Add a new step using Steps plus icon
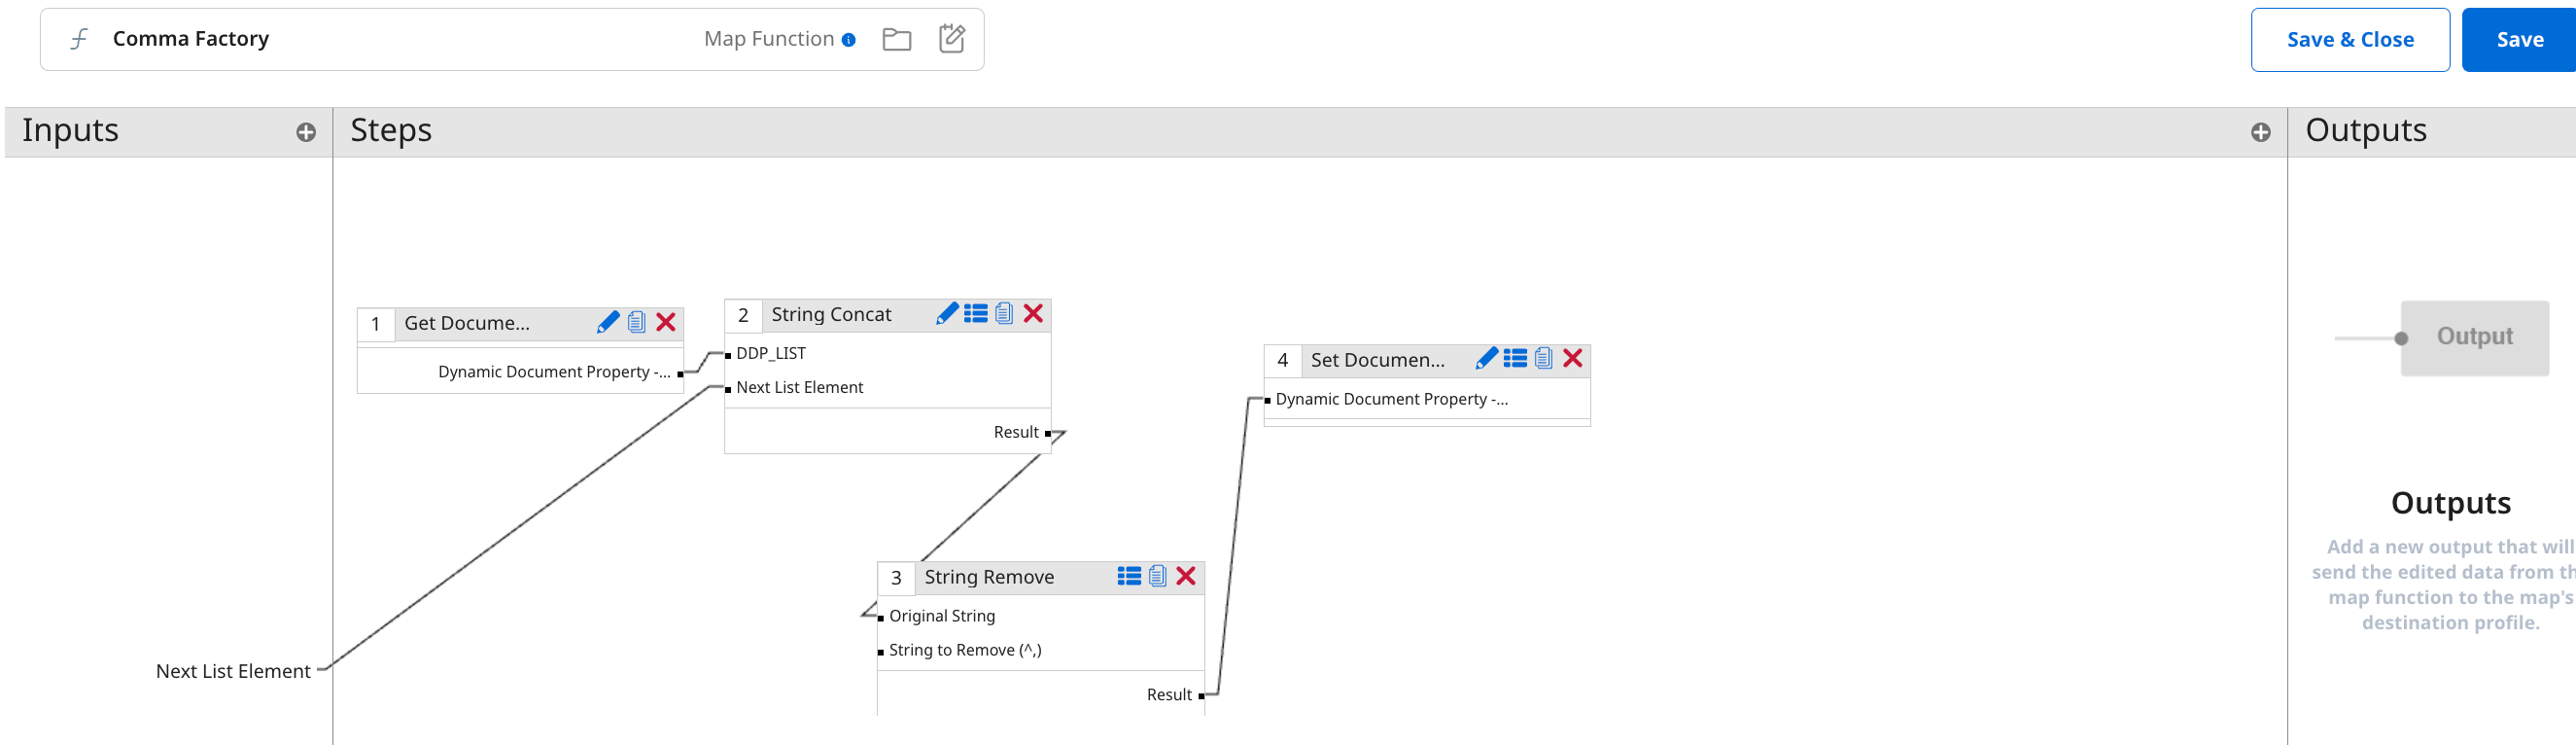The image size is (2576, 745). pyautogui.click(x=2260, y=133)
